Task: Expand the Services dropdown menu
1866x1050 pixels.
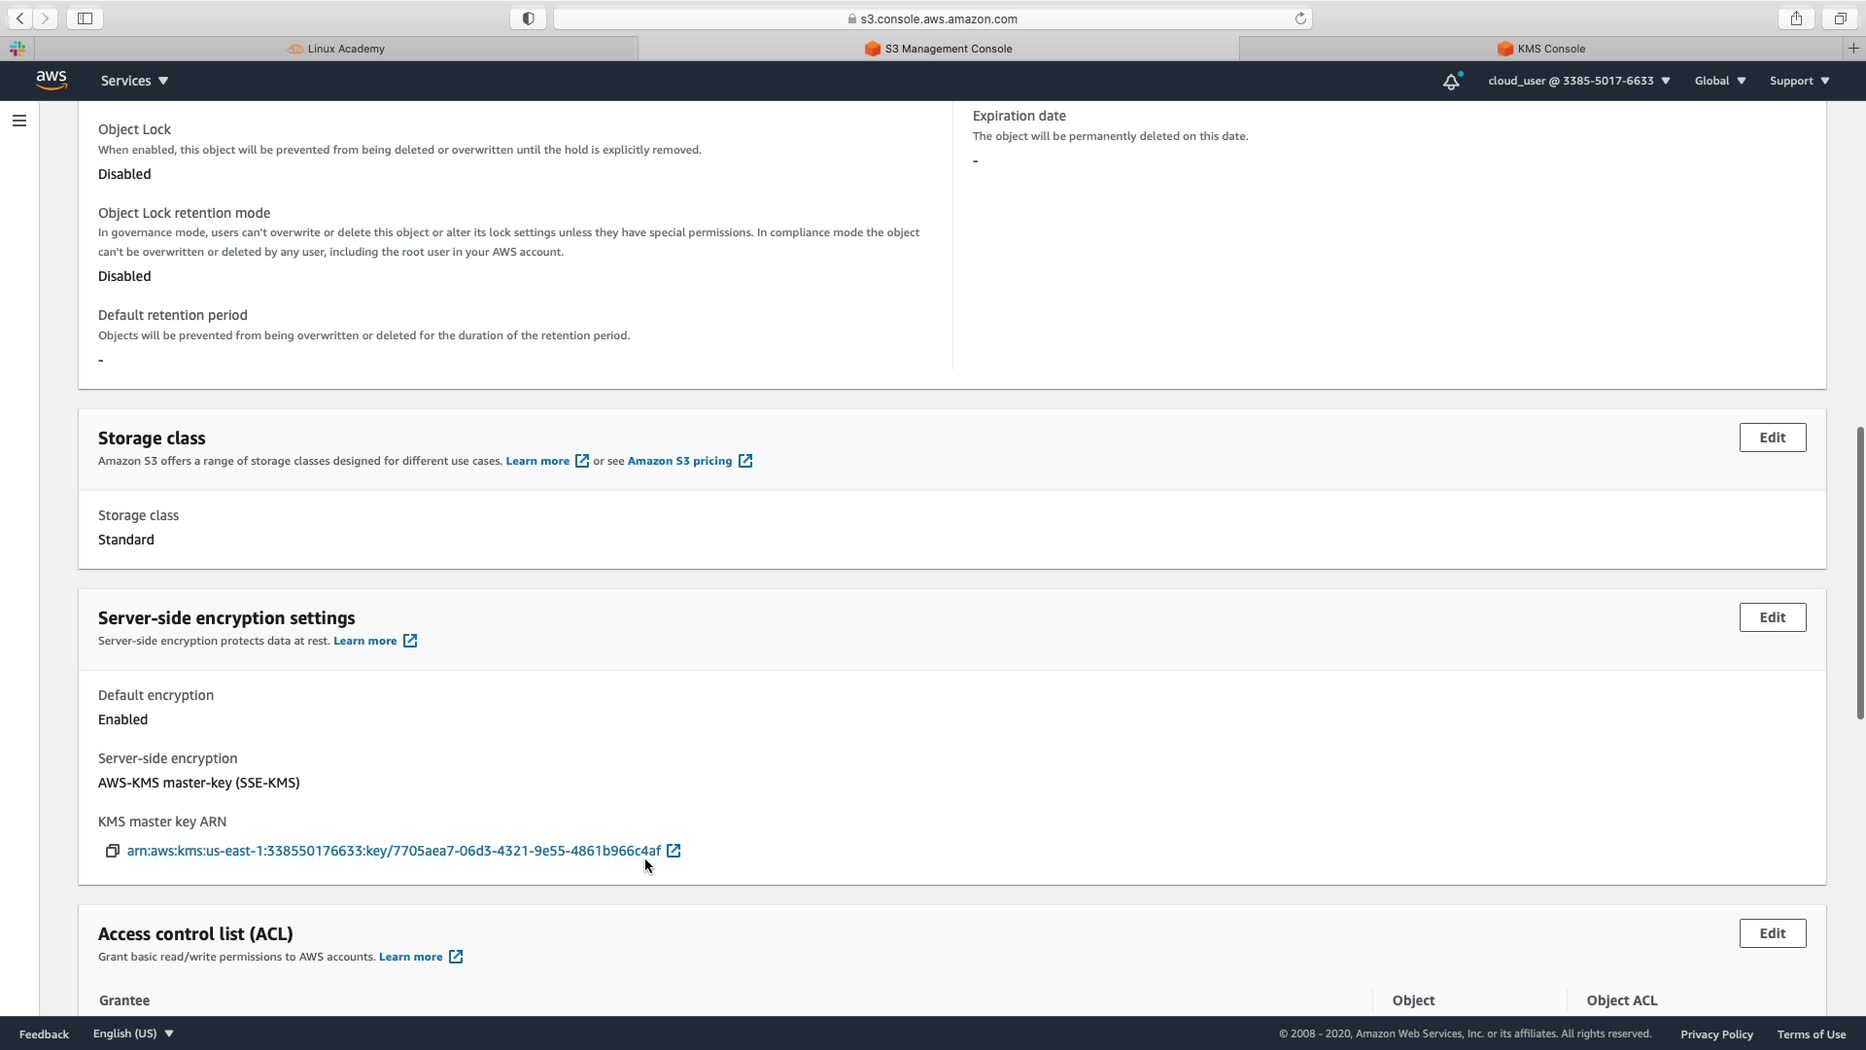Action: pyautogui.click(x=134, y=81)
